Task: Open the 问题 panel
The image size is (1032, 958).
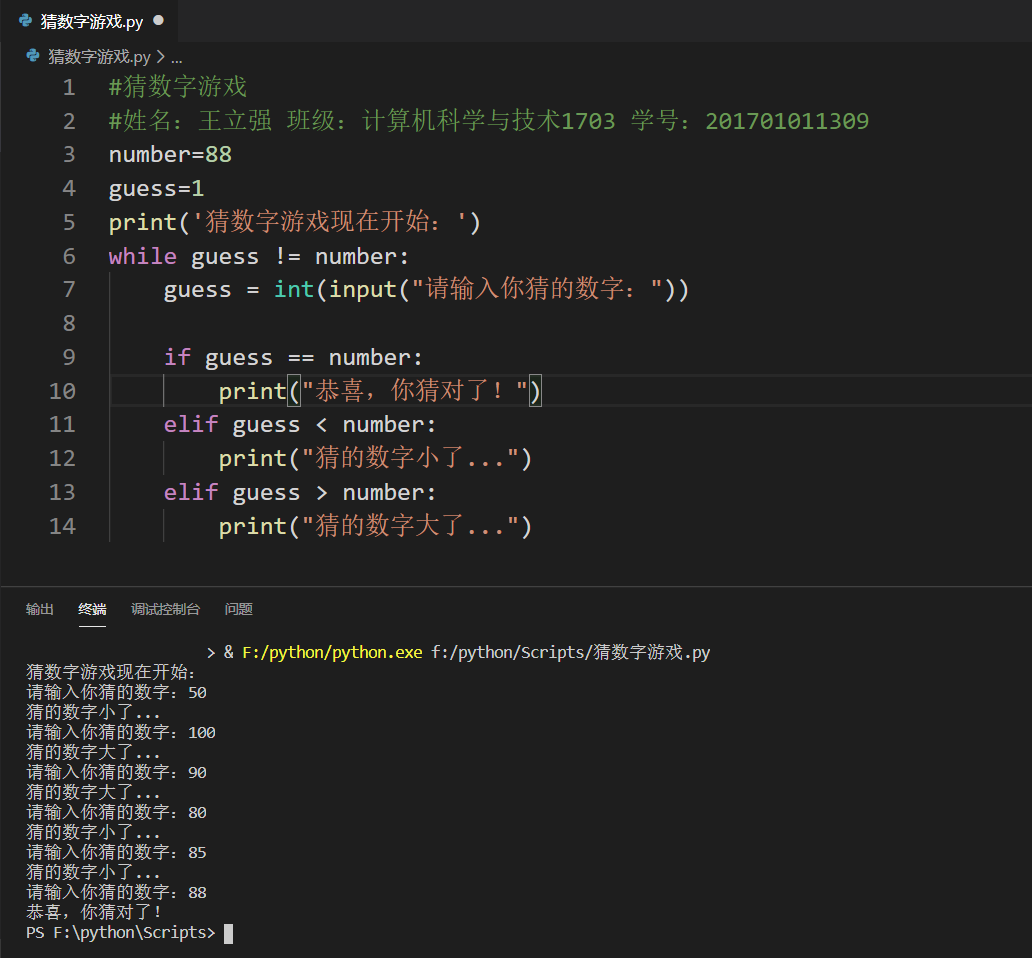Action: pyautogui.click(x=240, y=609)
